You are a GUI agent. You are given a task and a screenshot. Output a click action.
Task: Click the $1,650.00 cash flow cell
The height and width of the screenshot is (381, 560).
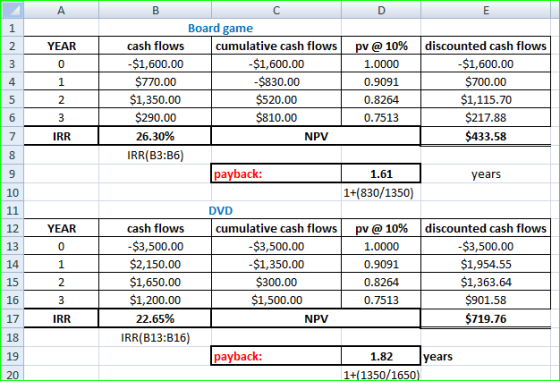pyautogui.click(x=155, y=282)
